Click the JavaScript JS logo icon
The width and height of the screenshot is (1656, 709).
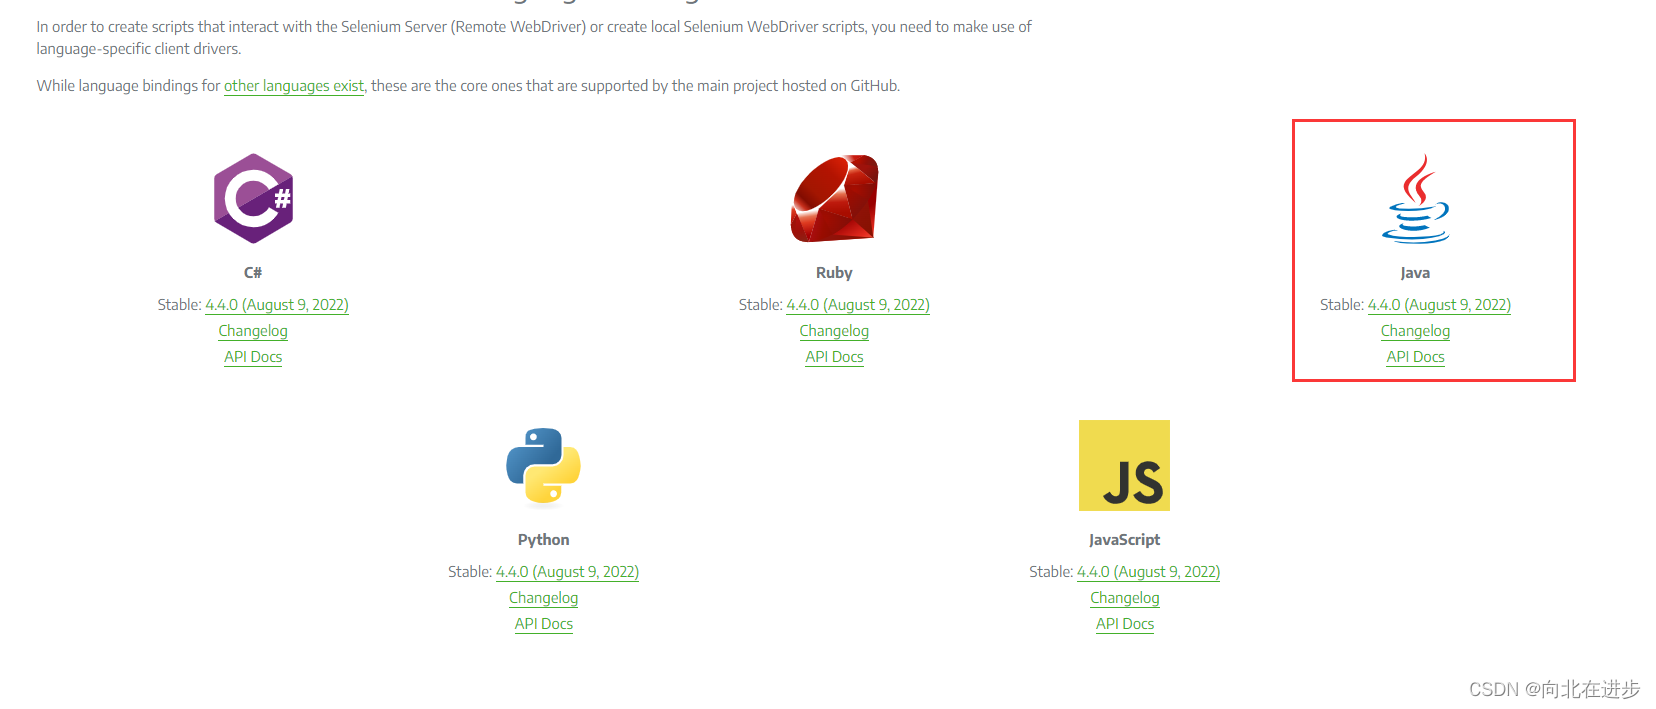pos(1124,465)
